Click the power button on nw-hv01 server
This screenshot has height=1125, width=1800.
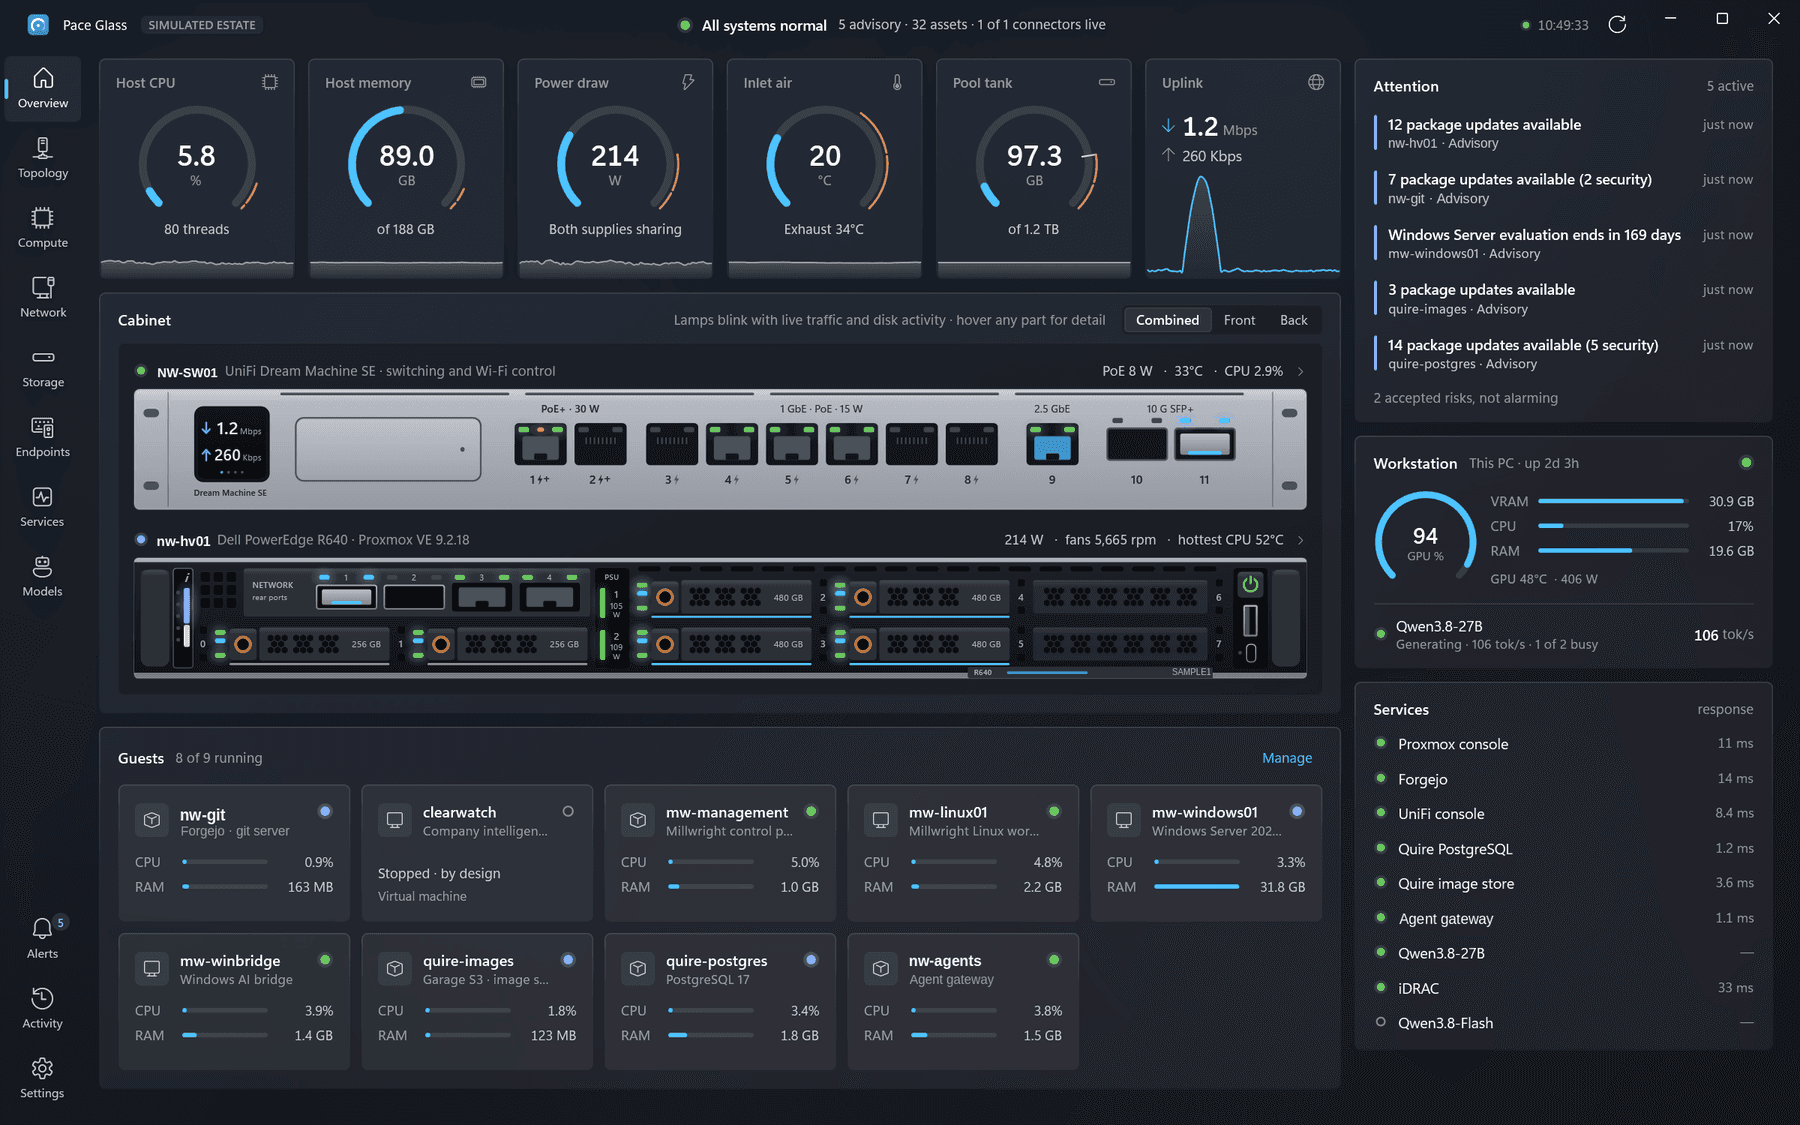pyautogui.click(x=1250, y=584)
